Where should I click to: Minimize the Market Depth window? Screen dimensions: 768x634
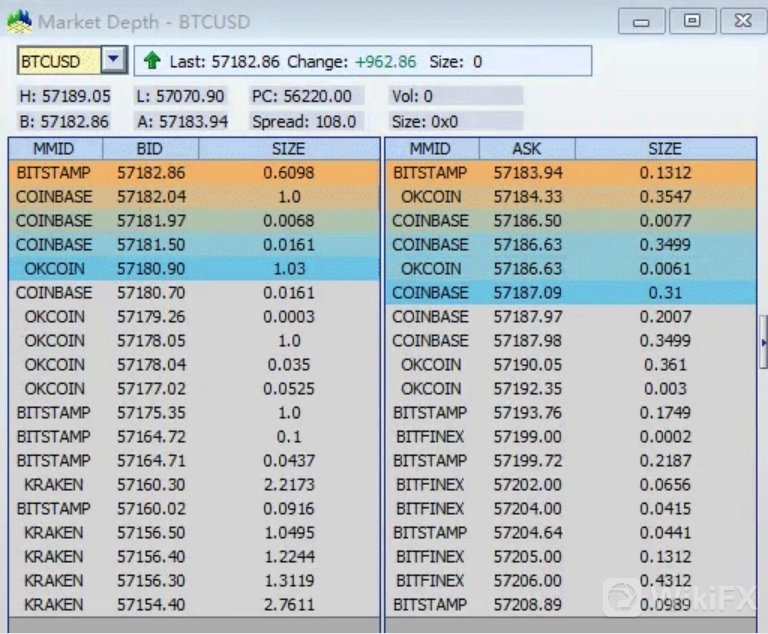point(641,21)
